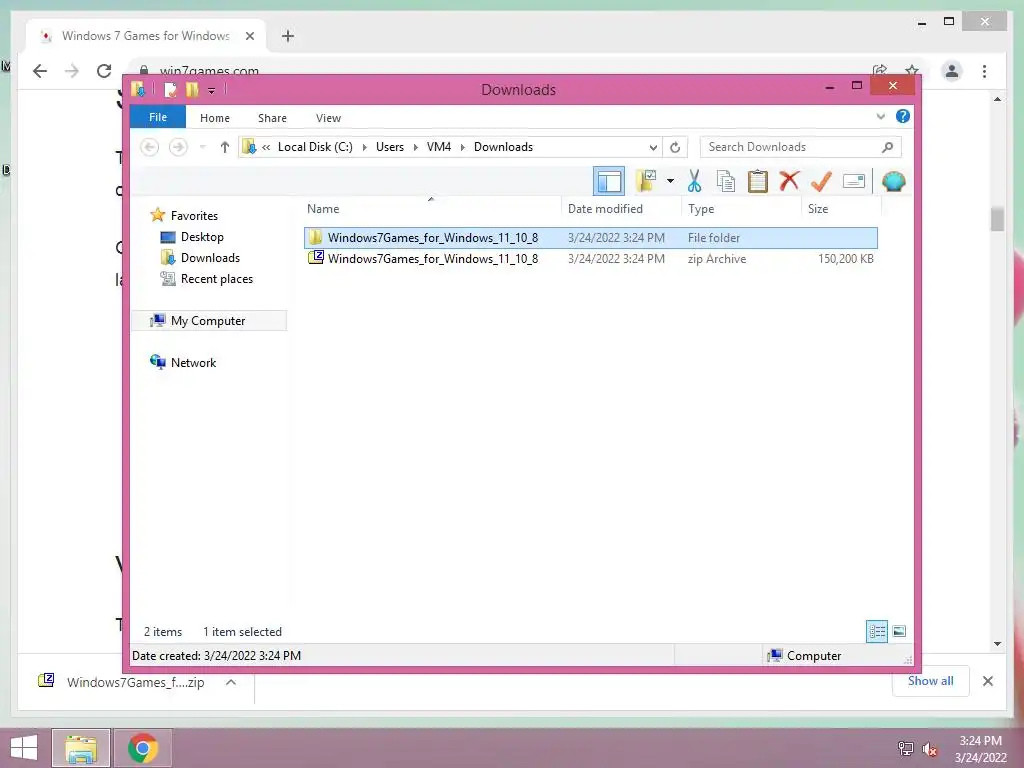Click Users in the address path
The height and width of the screenshot is (768, 1024).
click(x=390, y=147)
